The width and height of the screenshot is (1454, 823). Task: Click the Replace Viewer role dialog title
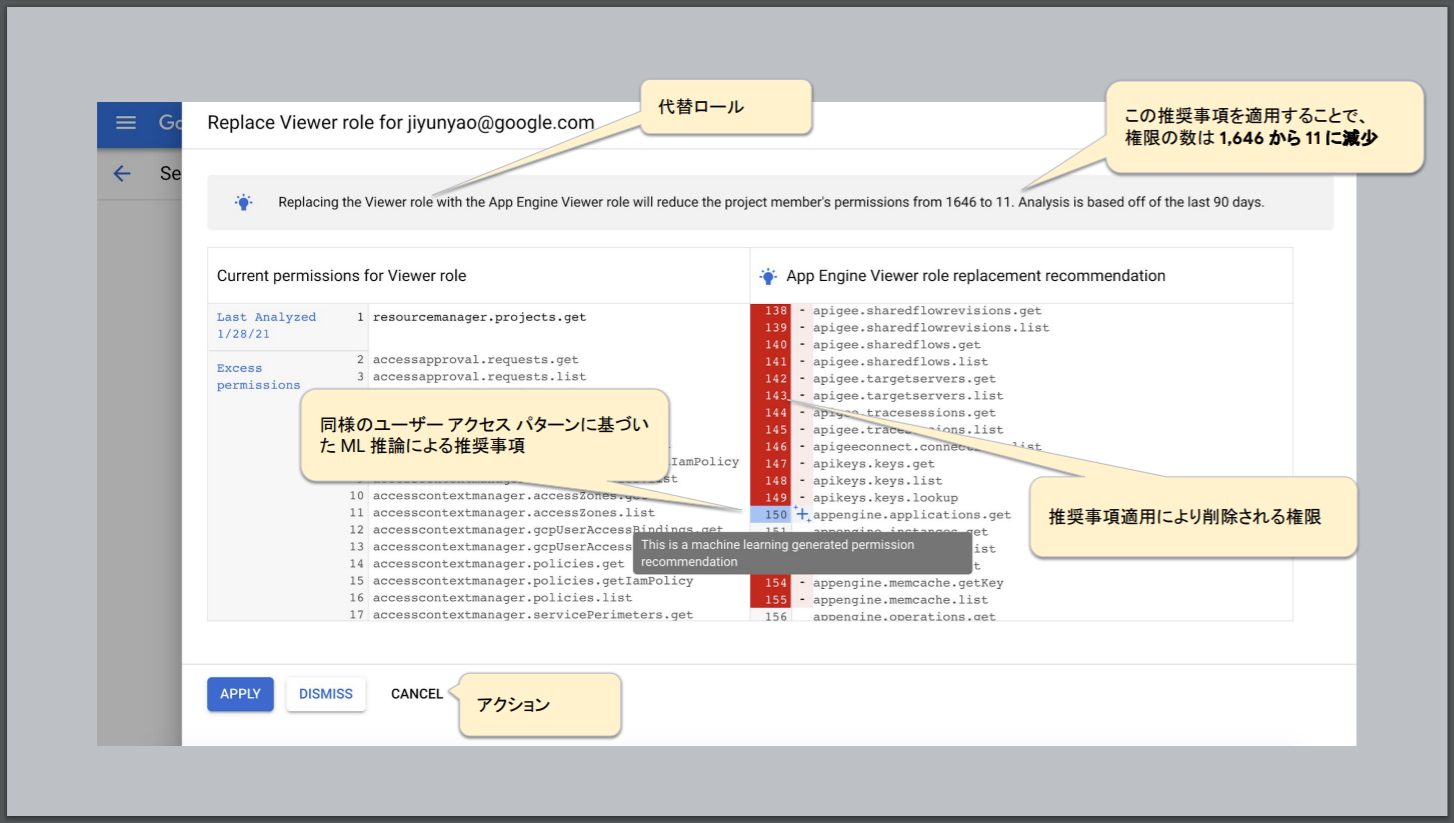(400, 123)
